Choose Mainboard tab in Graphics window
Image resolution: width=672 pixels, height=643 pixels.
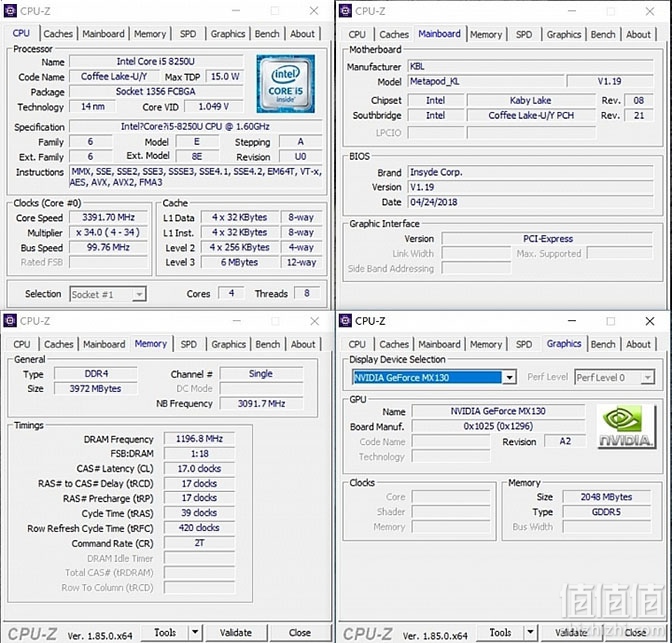point(439,344)
